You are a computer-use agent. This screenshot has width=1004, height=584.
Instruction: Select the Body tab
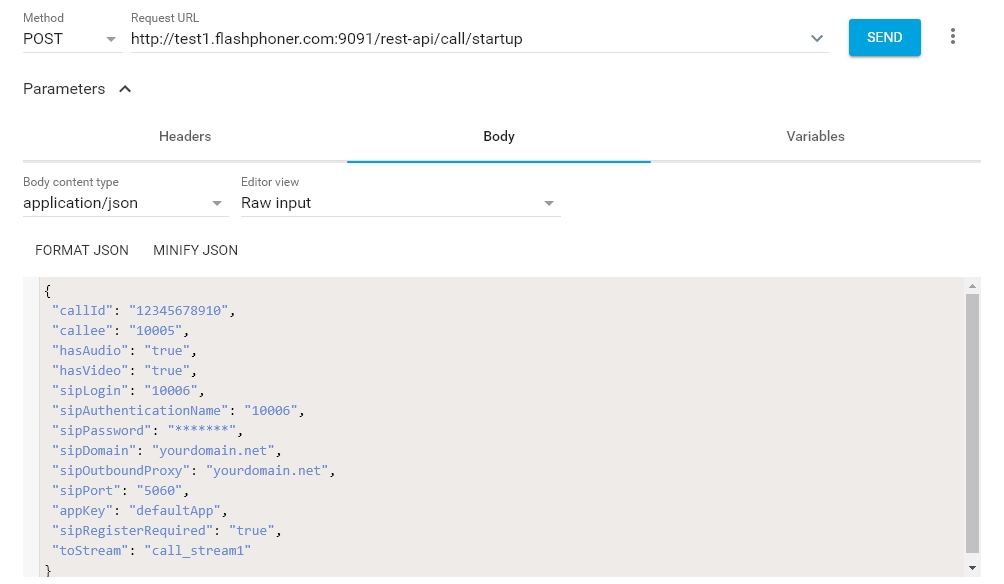(x=498, y=136)
